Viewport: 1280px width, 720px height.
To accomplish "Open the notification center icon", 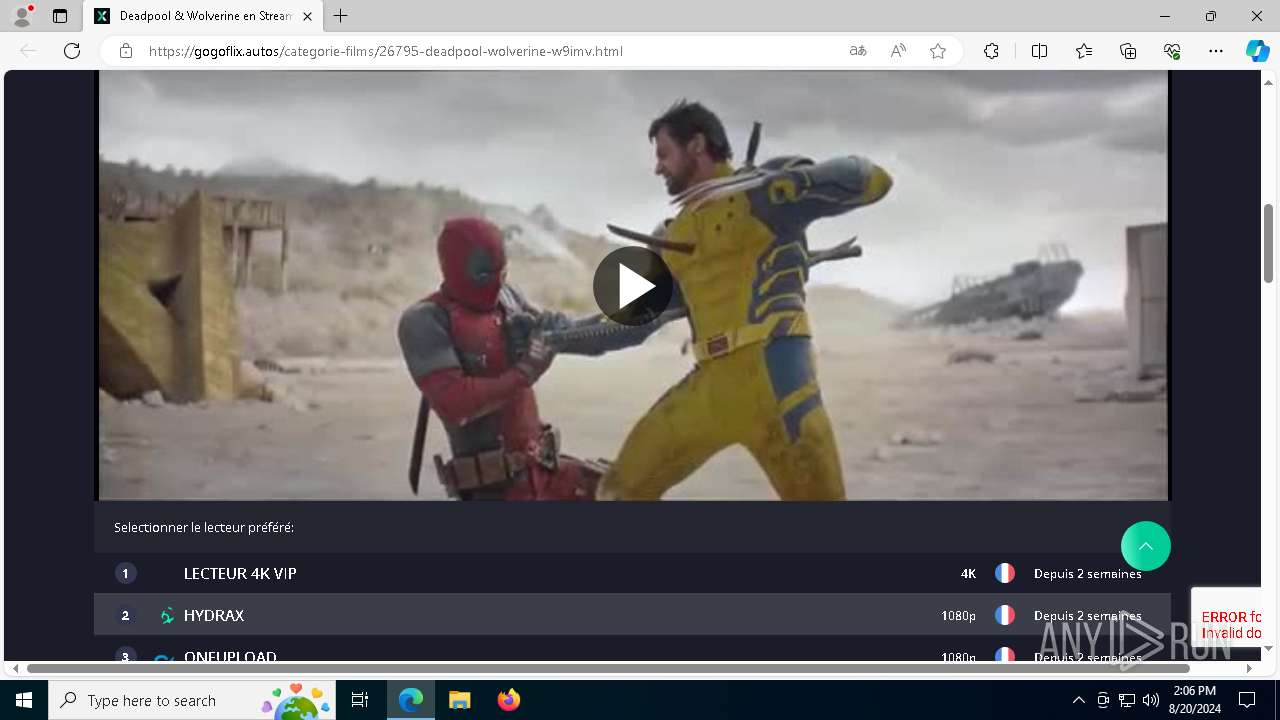I will (1247, 700).
